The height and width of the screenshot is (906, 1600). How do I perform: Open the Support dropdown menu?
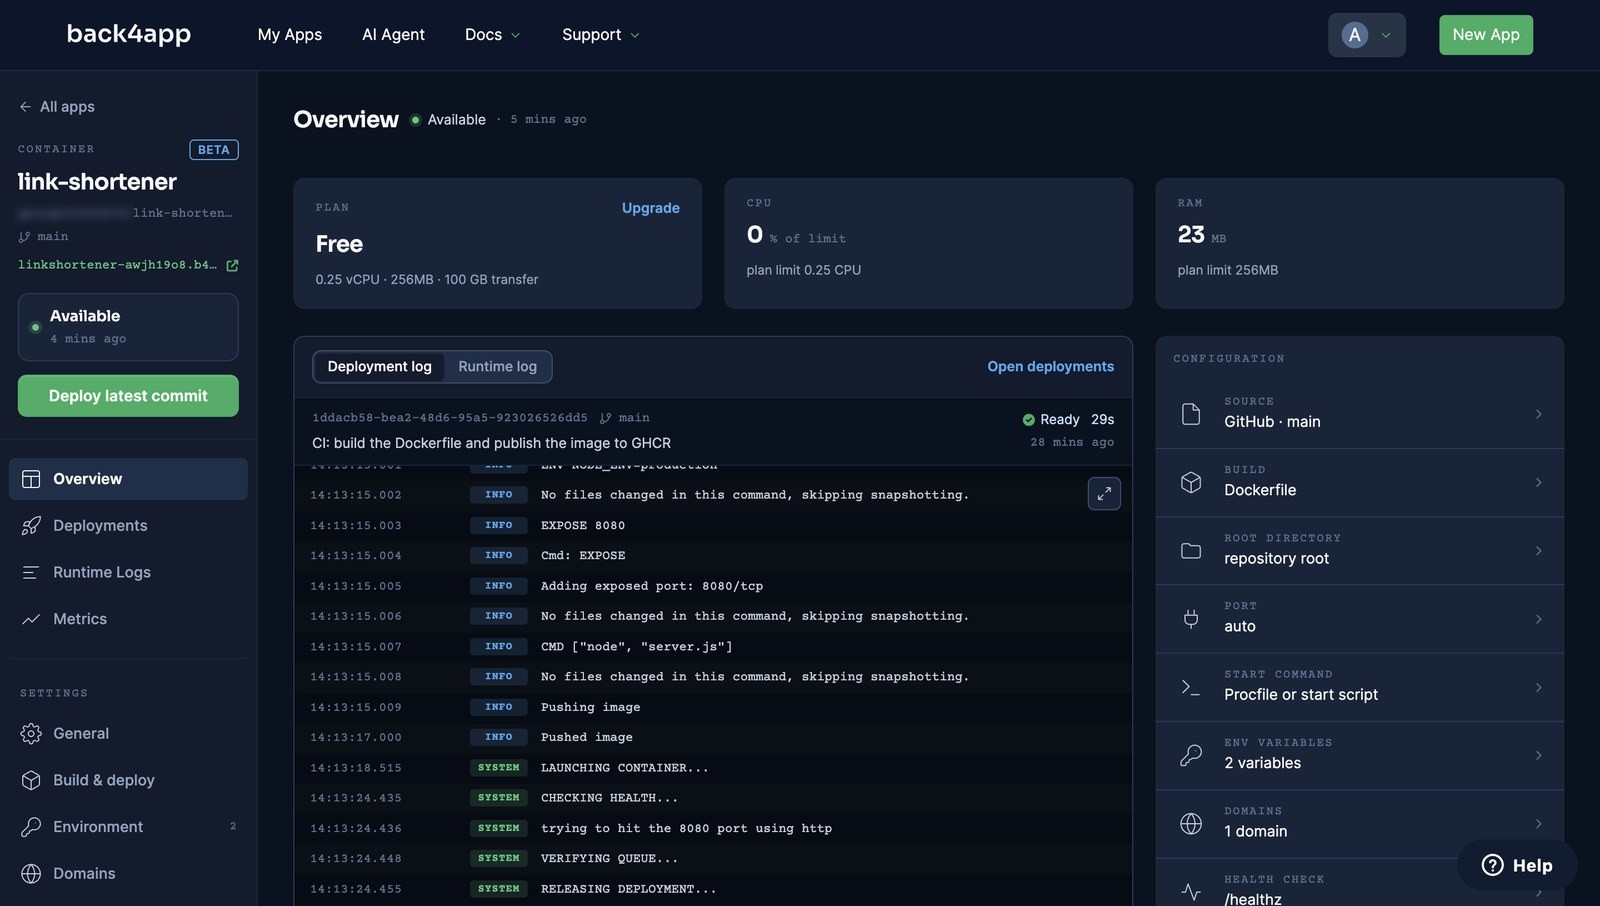tap(600, 35)
